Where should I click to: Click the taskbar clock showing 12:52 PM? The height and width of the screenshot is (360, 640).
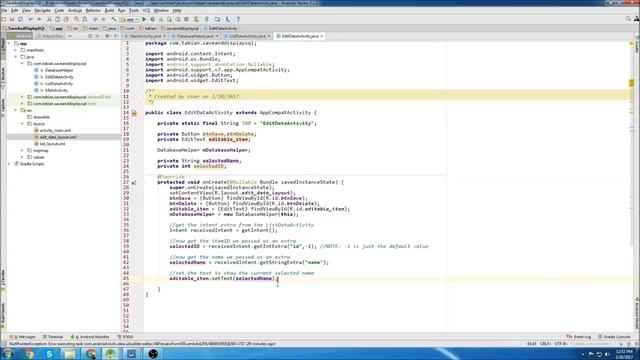pyautogui.click(x=624, y=354)
